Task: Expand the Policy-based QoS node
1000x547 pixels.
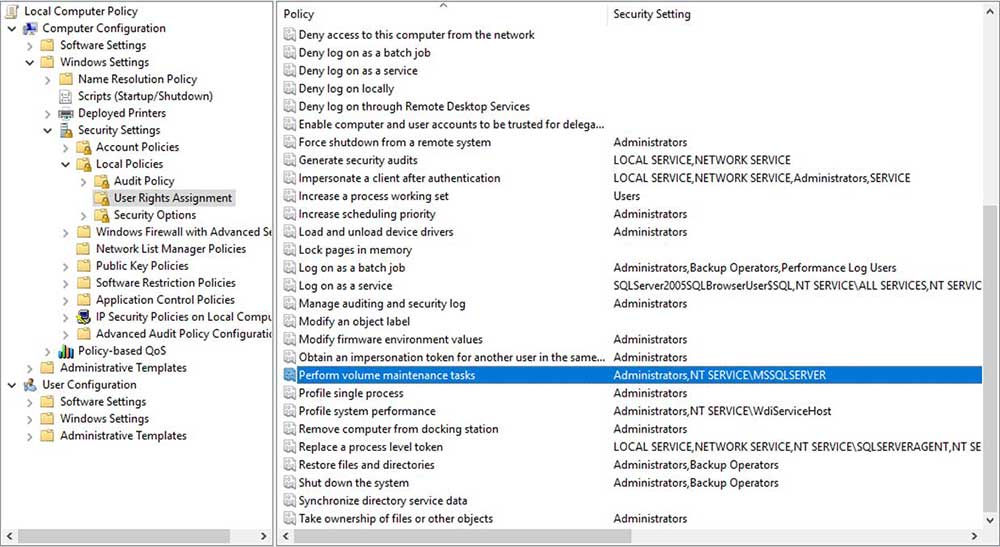Action: 47,351
